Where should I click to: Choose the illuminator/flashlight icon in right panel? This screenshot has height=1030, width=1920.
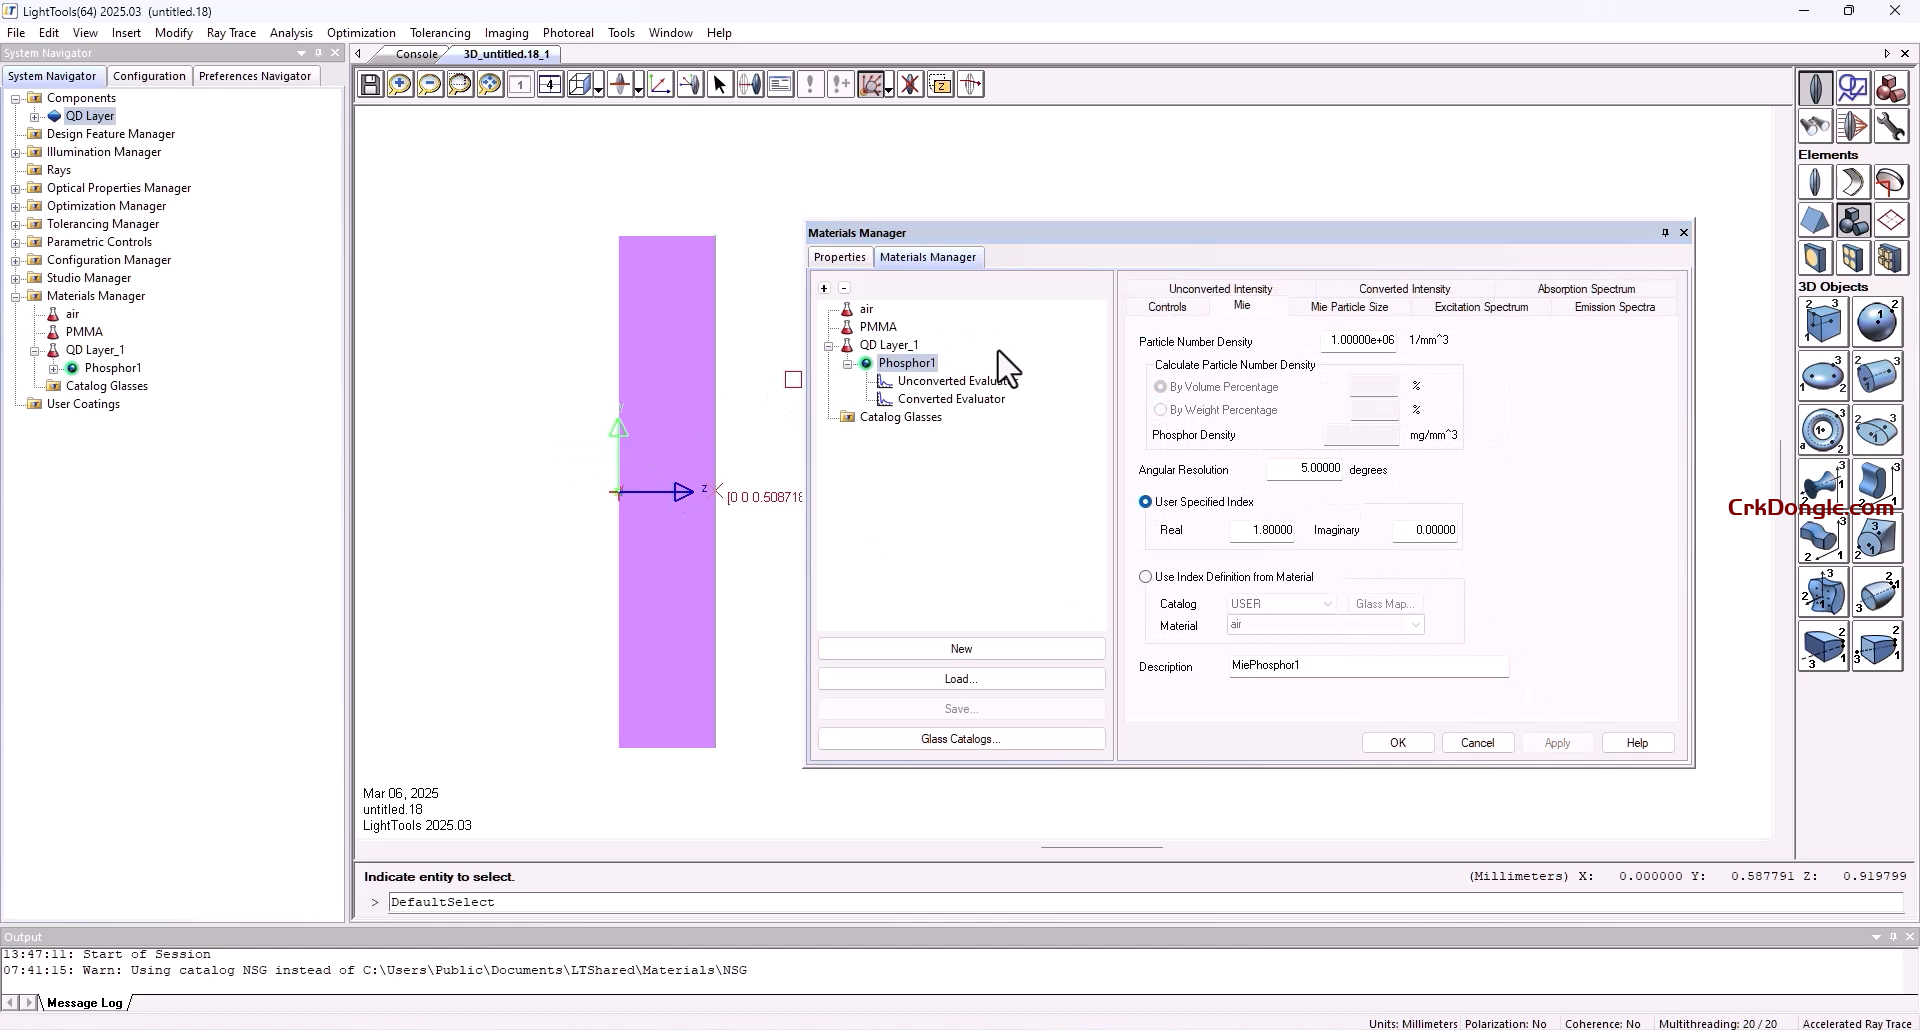coord(1813,126)
